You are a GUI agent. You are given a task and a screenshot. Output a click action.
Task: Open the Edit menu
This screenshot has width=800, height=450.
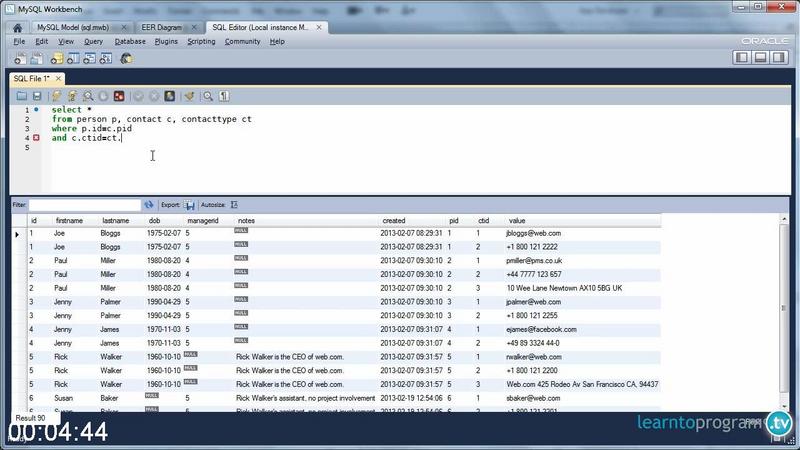pyautogui.click(x=41, y=41)
